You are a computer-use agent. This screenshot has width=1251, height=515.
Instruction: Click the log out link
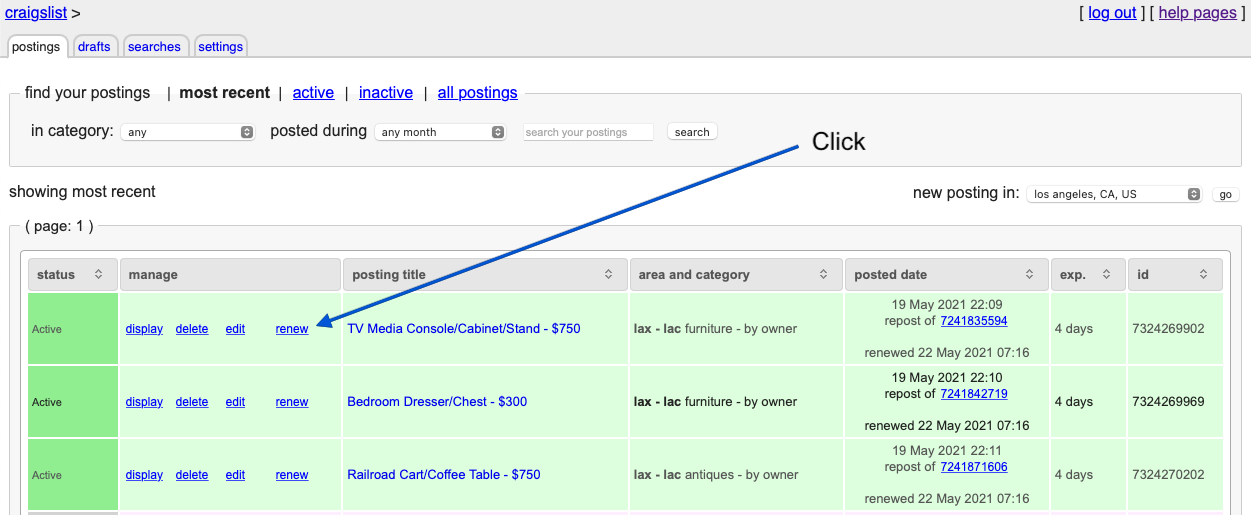tap(1112, 13)
